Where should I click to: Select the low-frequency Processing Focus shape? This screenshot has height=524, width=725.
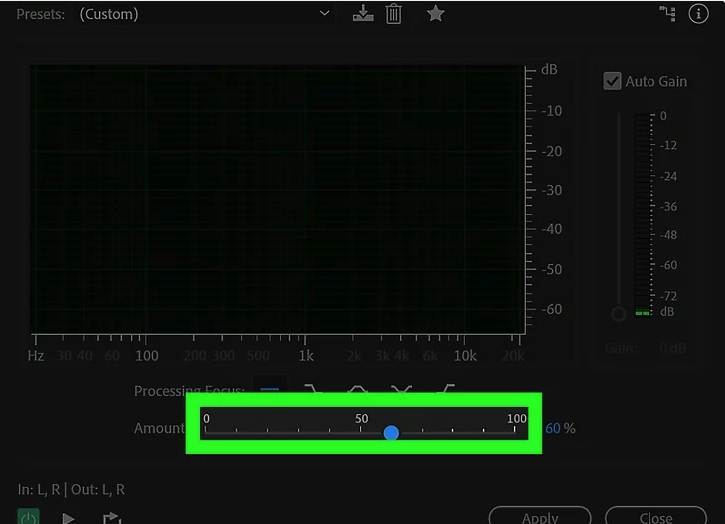(313, 390)
